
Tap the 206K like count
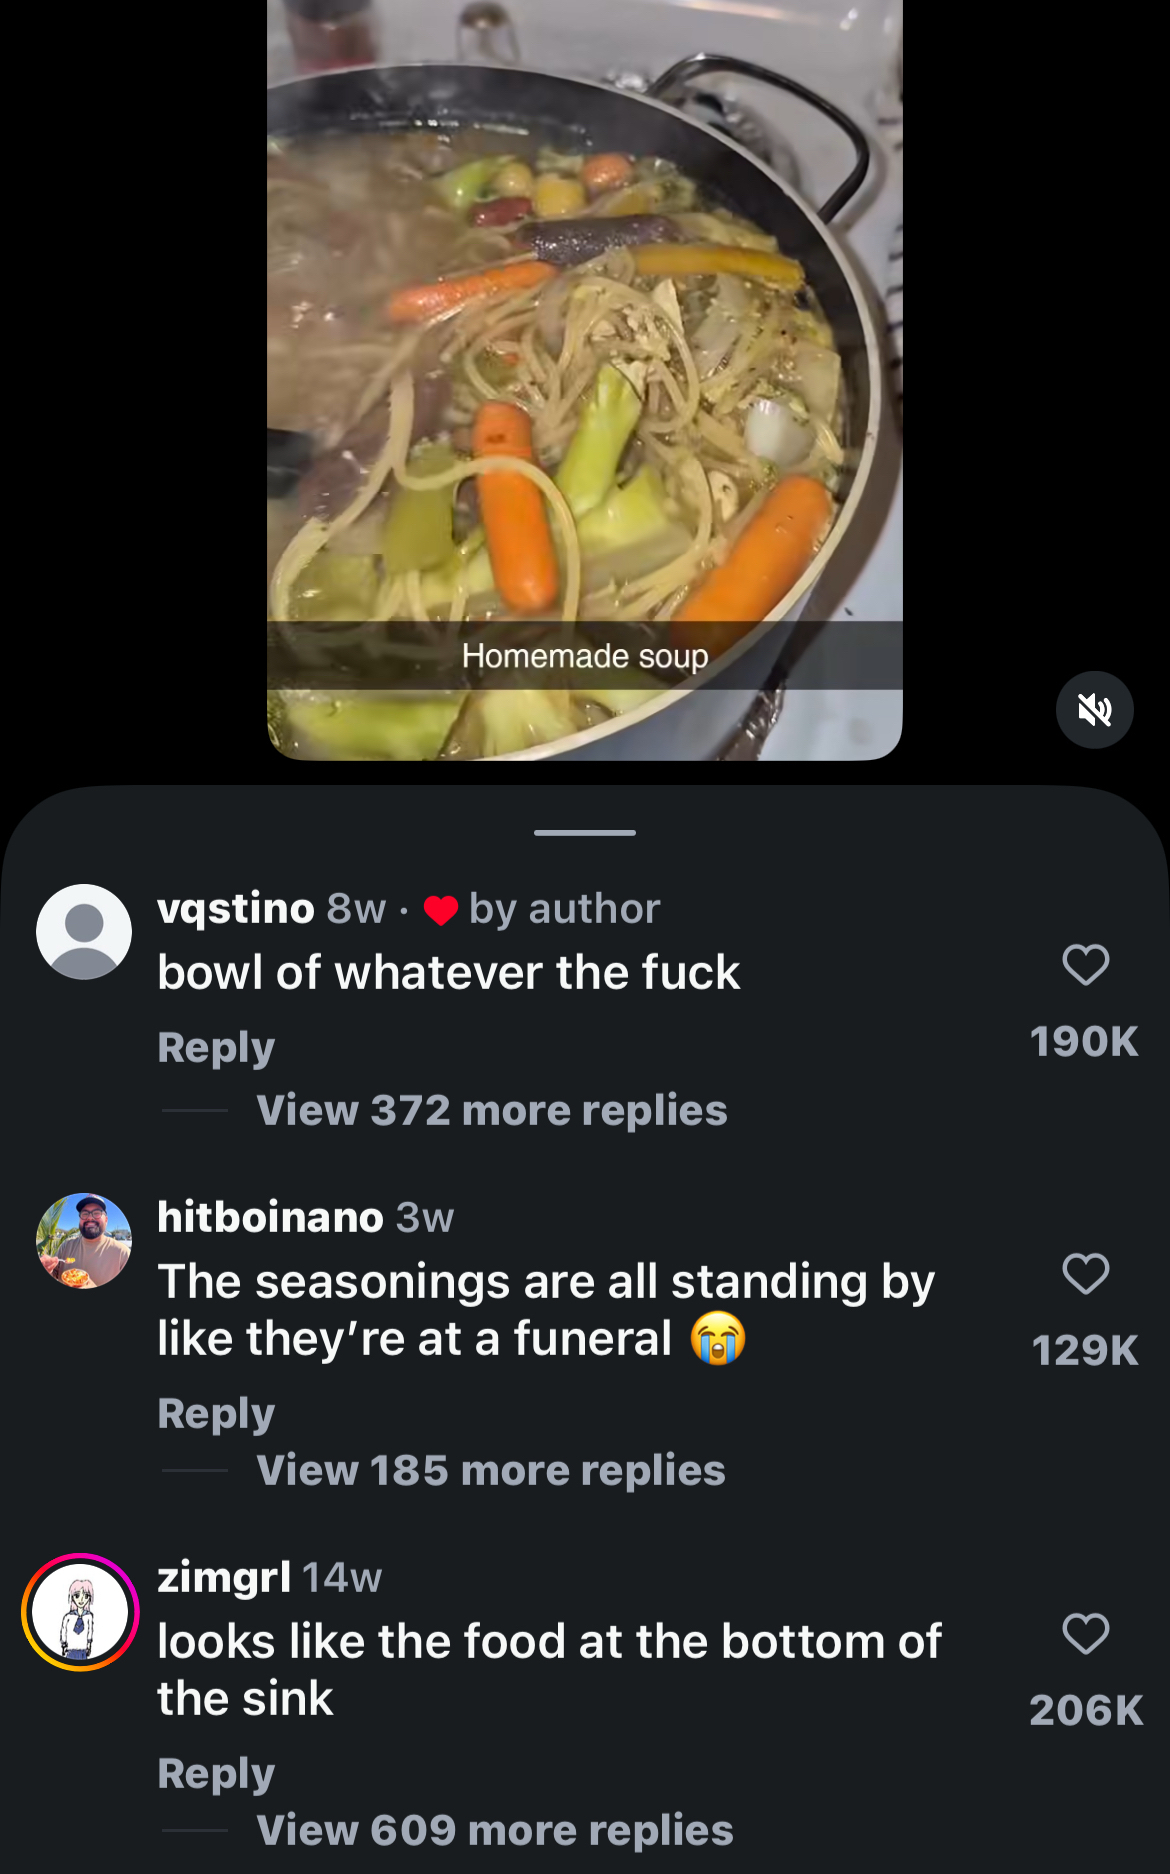tap(1085, 1710)
